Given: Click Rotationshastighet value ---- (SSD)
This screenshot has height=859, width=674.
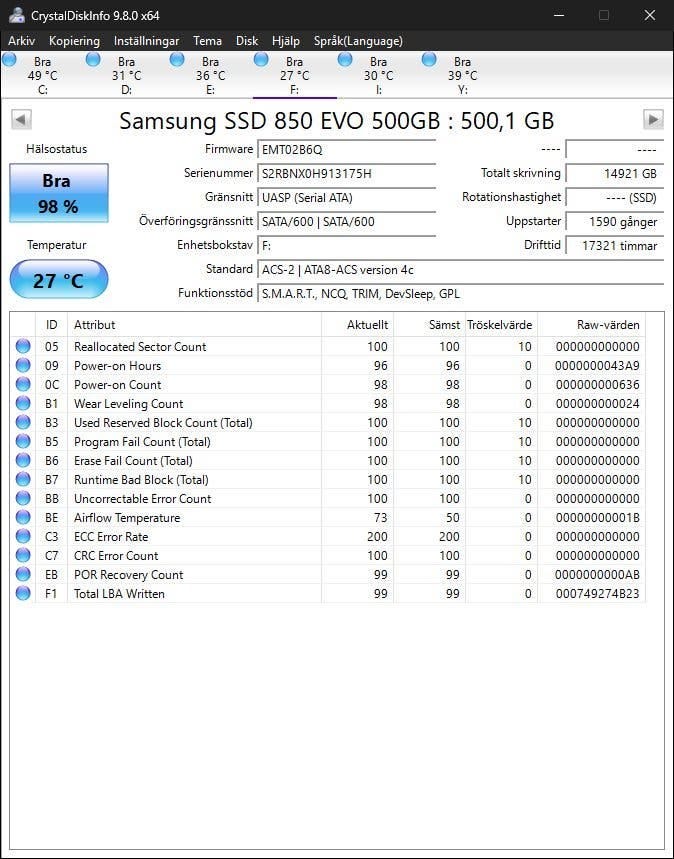Looking at the screenshot, I should tap(614, 198).
